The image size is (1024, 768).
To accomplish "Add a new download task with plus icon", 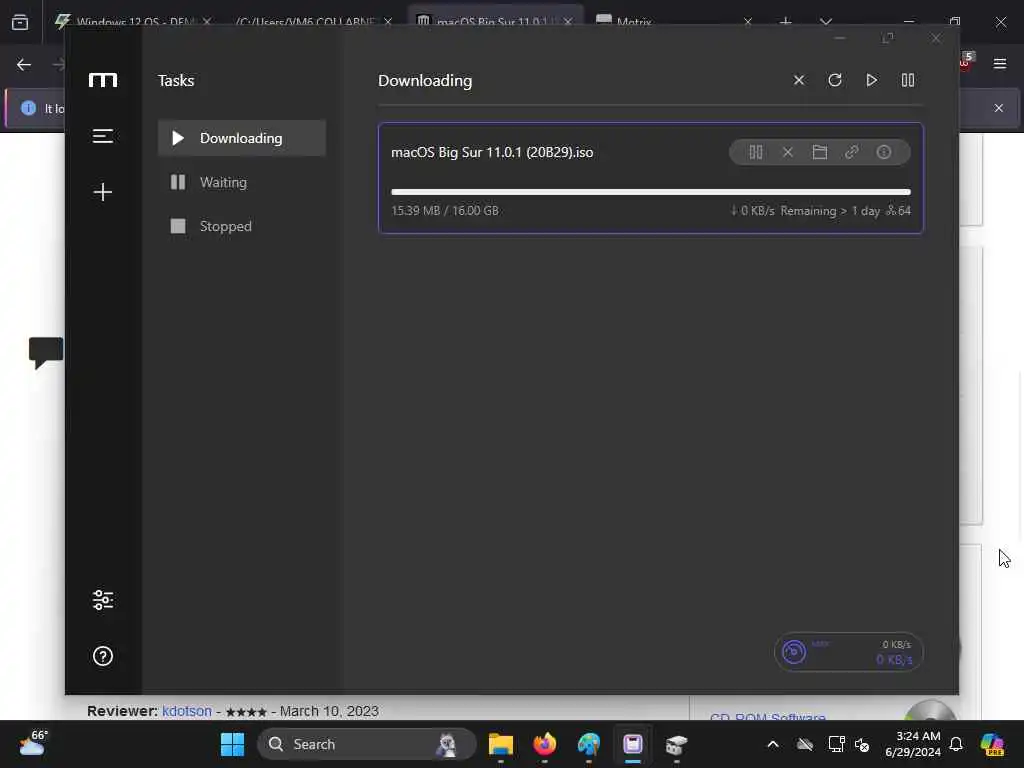I will pyautogui.click(x=103, y=191).
